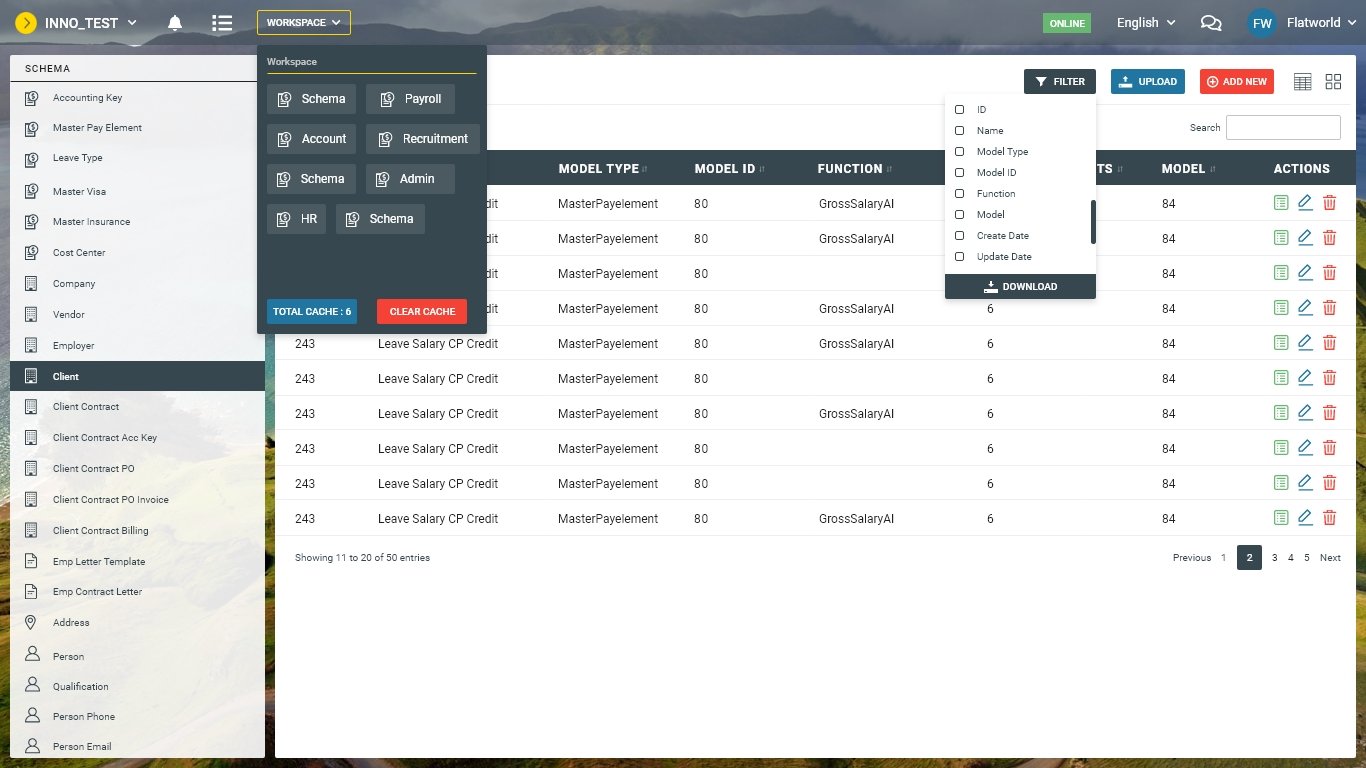
Task: Switch to grid card view icon
Action: [1333, 82]
